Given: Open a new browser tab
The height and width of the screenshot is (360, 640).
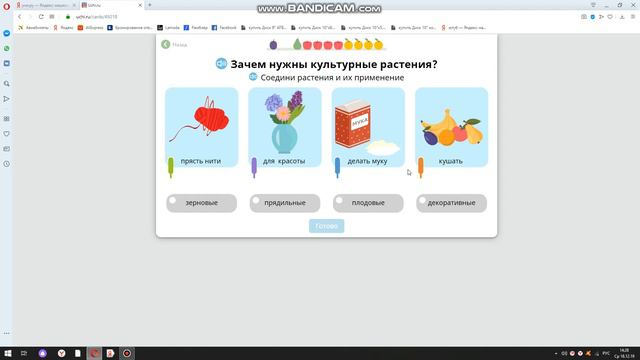Looking at the screenshot, I should point(150,5).
